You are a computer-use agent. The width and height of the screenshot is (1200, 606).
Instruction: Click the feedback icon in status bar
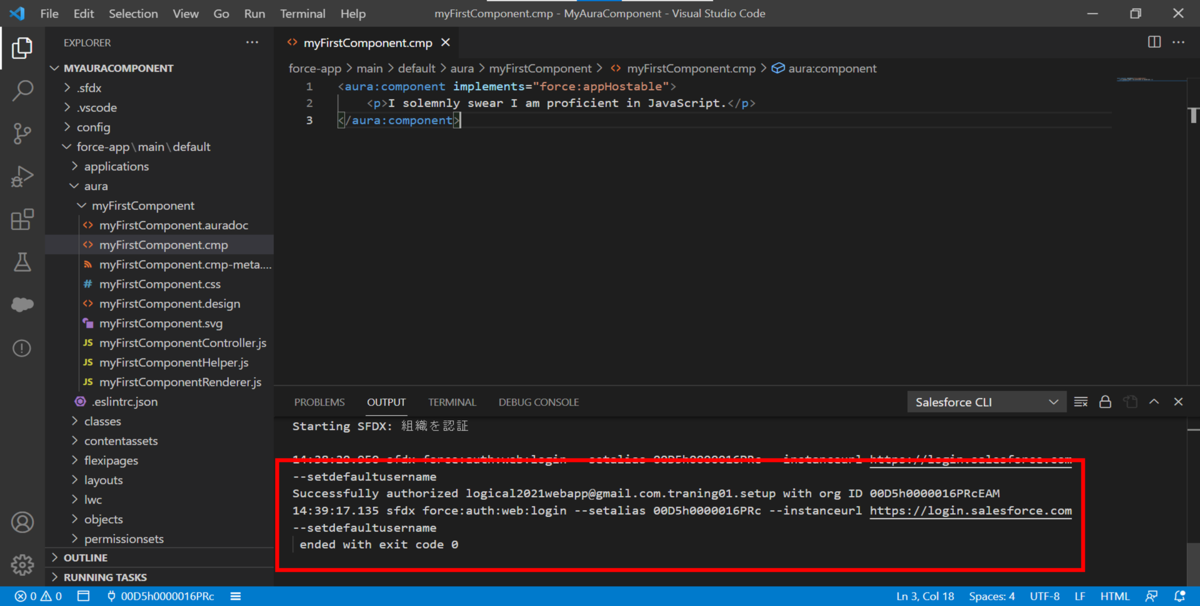1152,596
